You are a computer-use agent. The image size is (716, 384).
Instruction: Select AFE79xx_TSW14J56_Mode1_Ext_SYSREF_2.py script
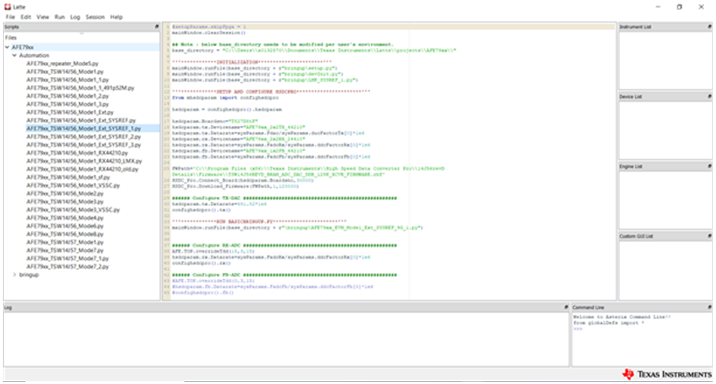point(83,137)
